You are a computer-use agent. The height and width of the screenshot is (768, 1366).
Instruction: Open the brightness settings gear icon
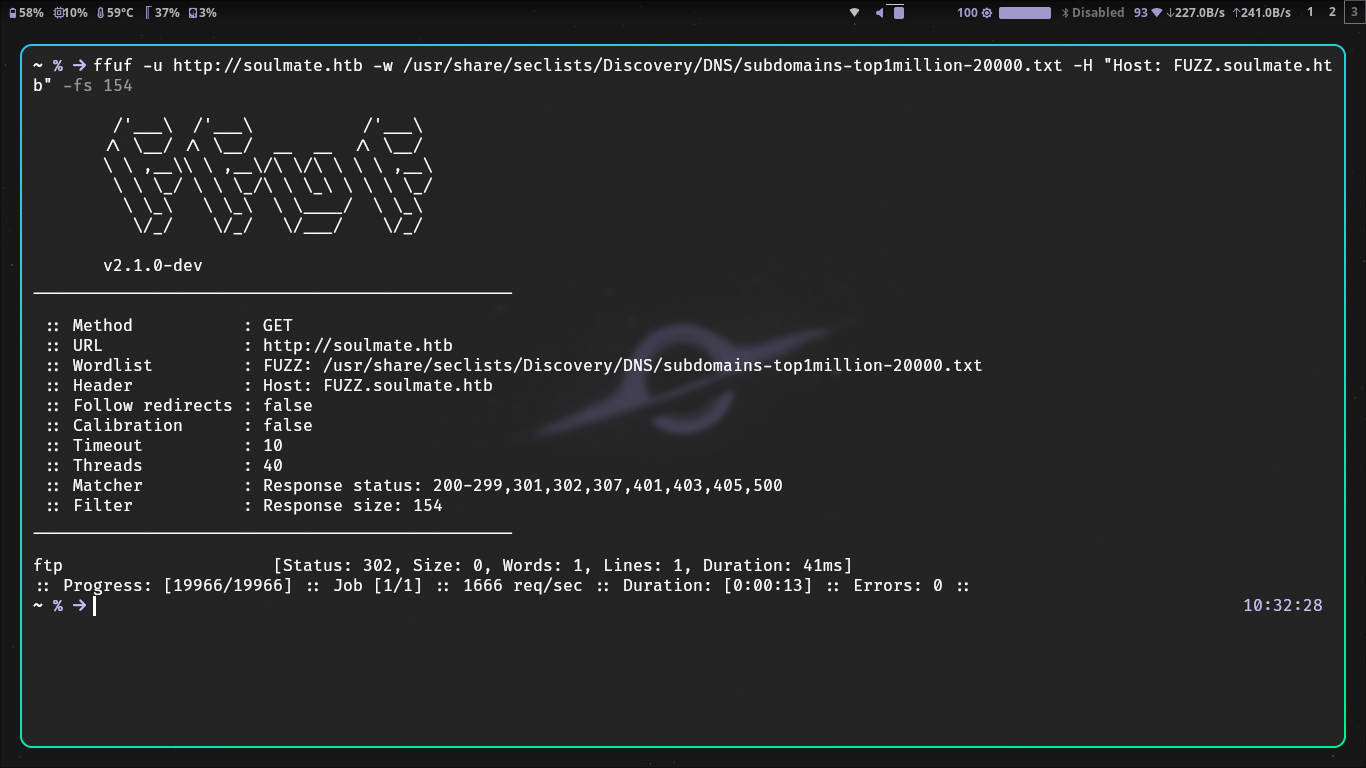(985, 13)
